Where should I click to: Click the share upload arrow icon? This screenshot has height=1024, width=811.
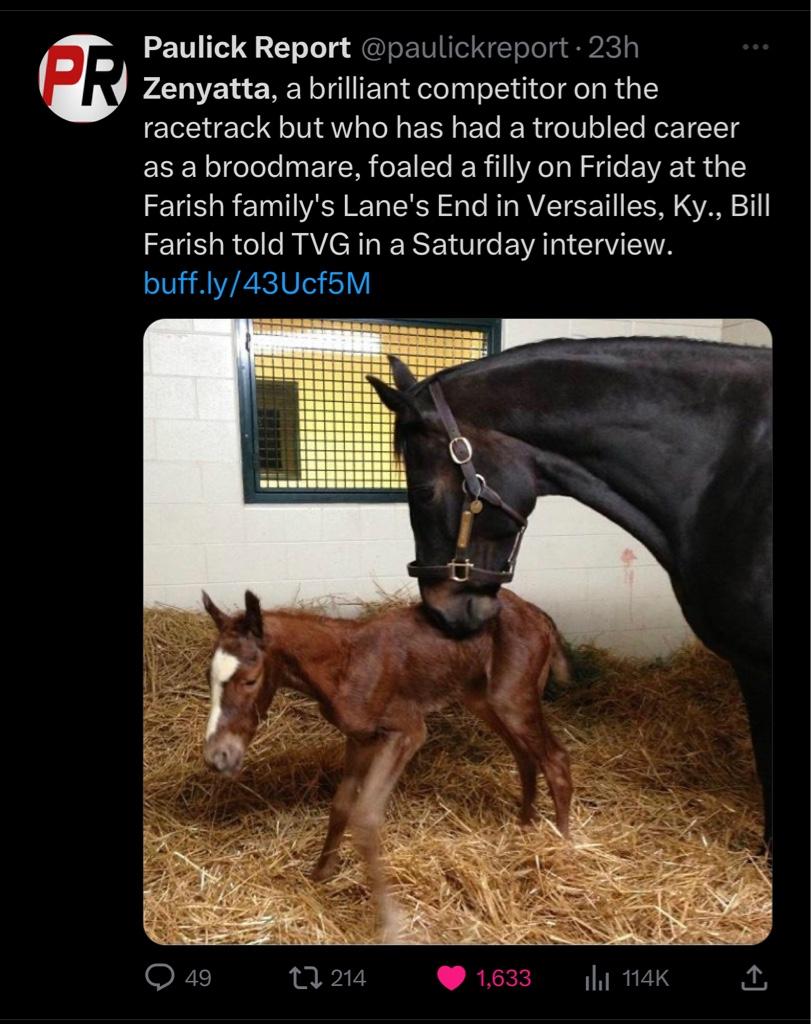coord(753,978)
